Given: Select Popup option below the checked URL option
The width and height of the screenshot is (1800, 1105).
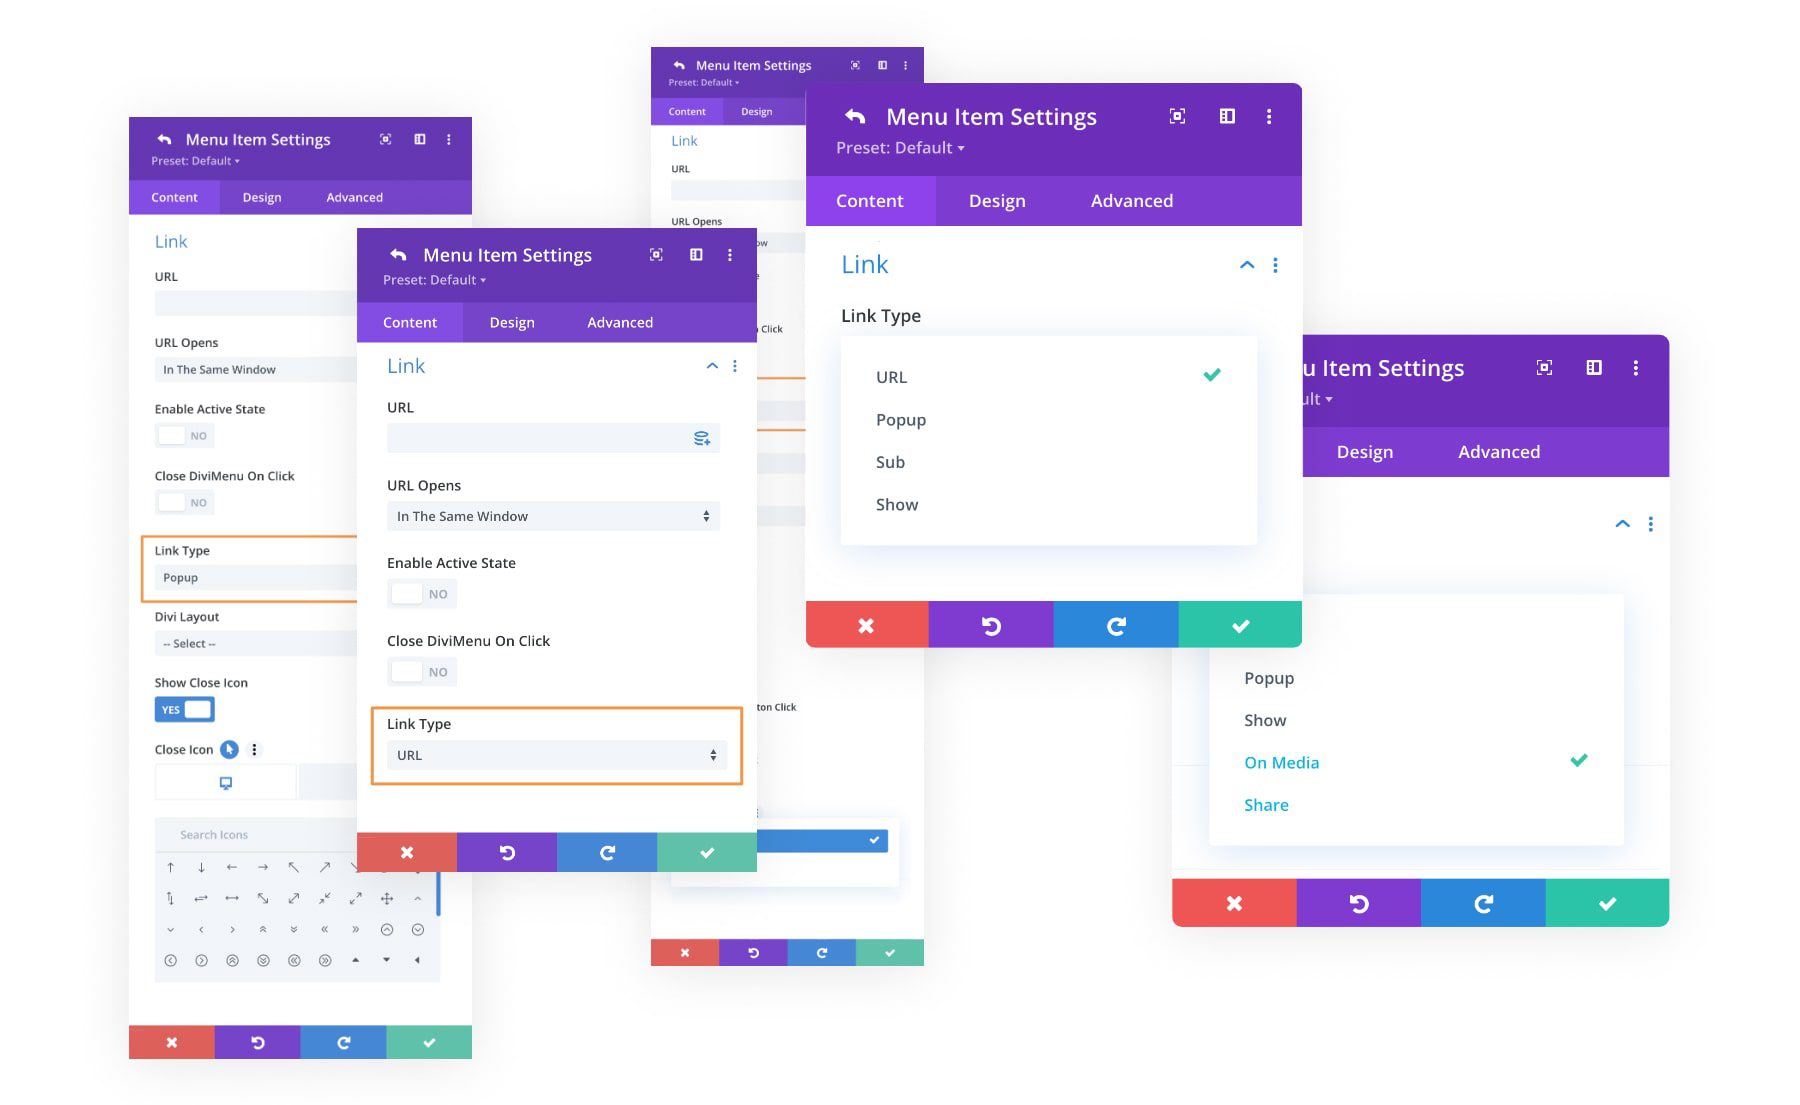Looking at the screenshot, I should pos(901,420).
